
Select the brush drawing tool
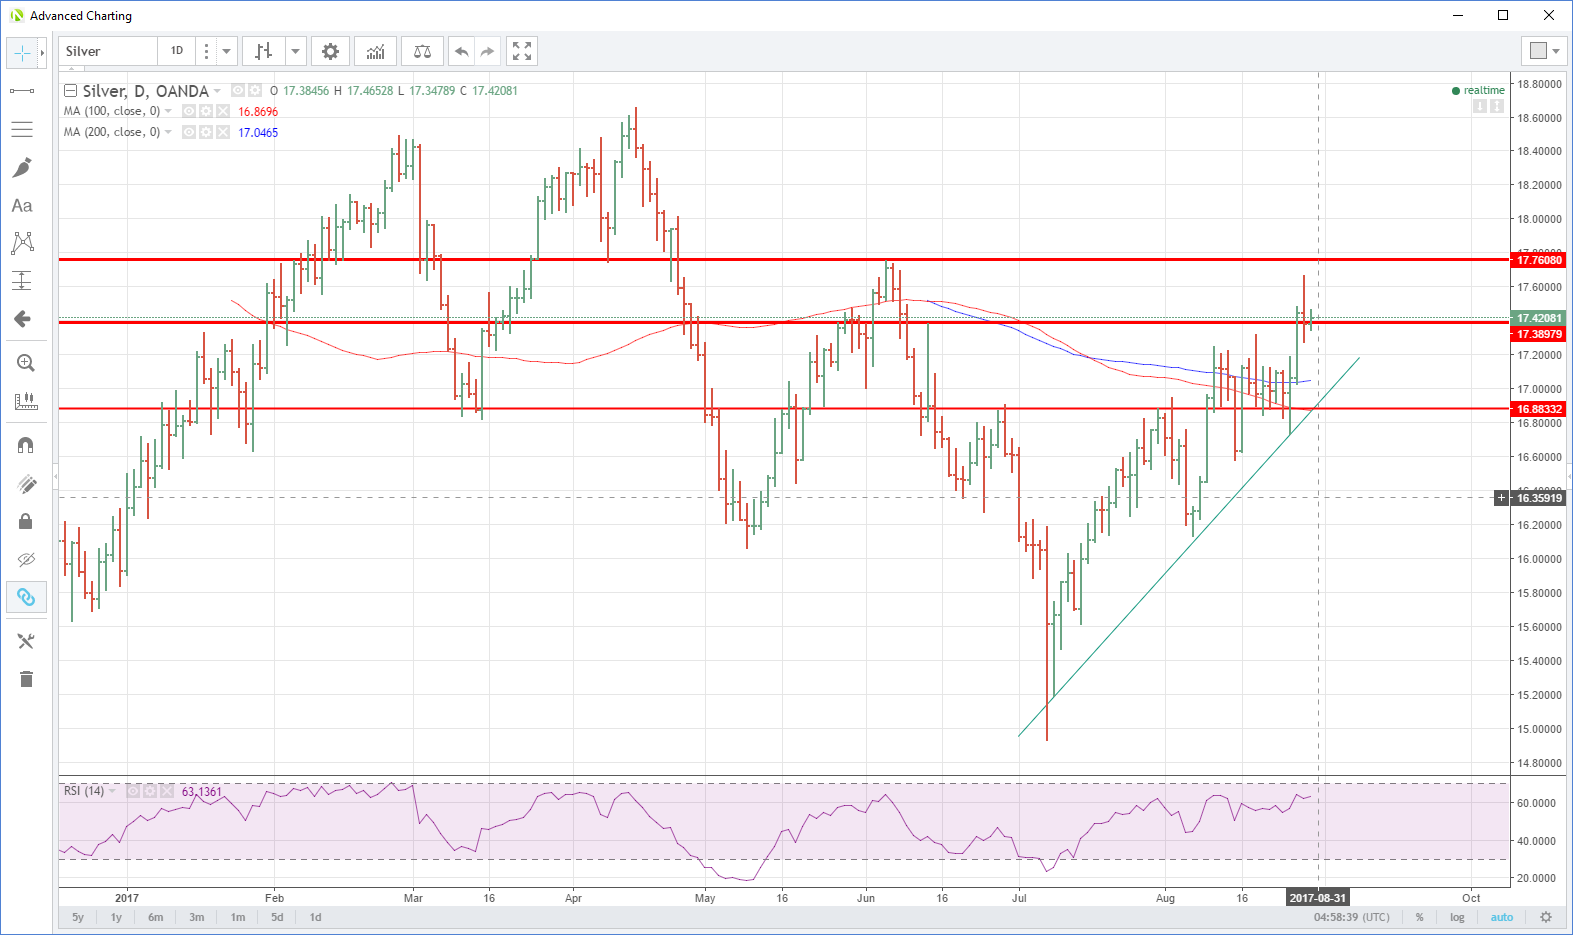22,167
